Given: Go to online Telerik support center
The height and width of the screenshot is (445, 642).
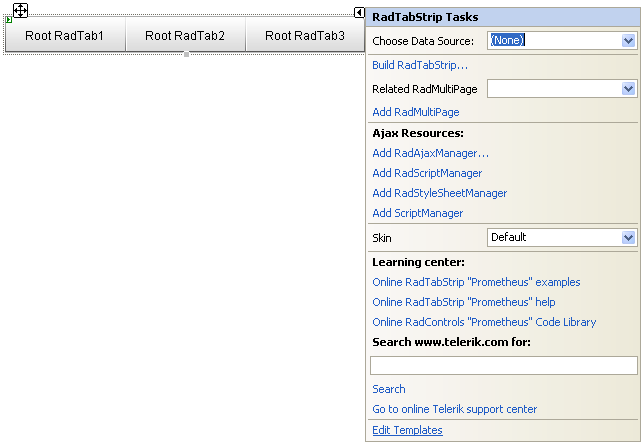Looking at the screenshot, I should (454, 409).
